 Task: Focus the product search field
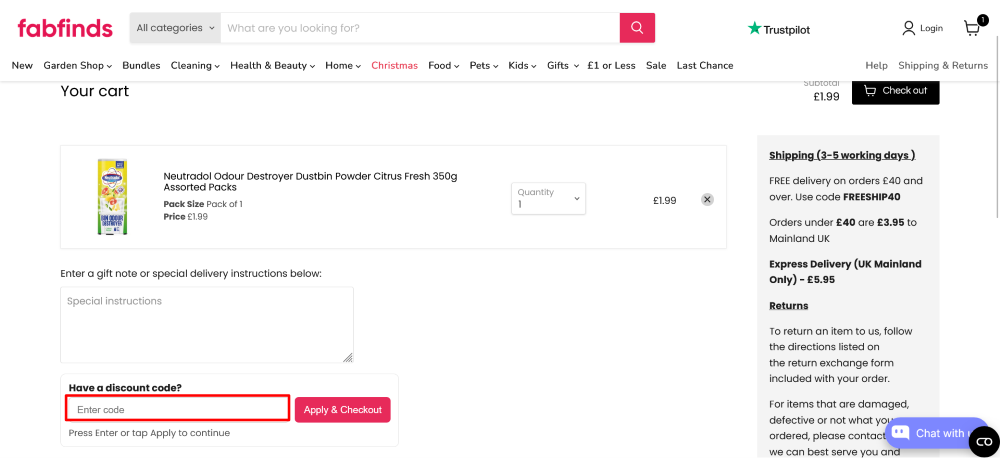pos(420,28)
